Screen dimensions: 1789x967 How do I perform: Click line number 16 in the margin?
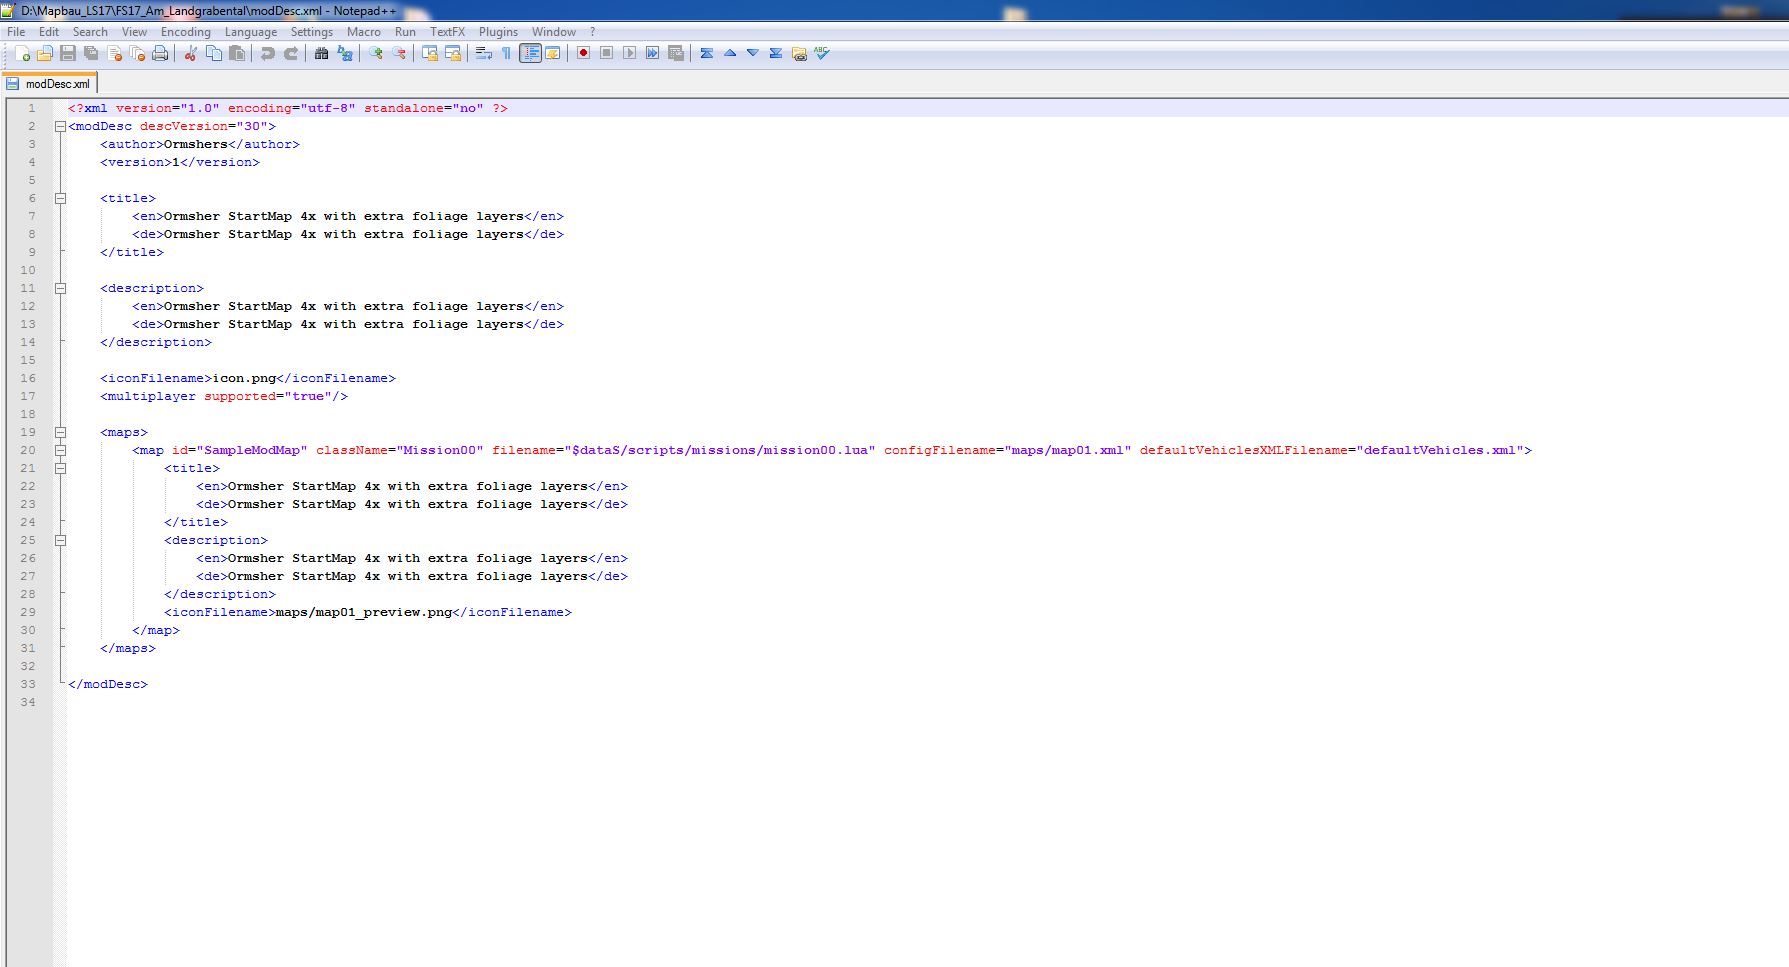click(x=28, y=379)
